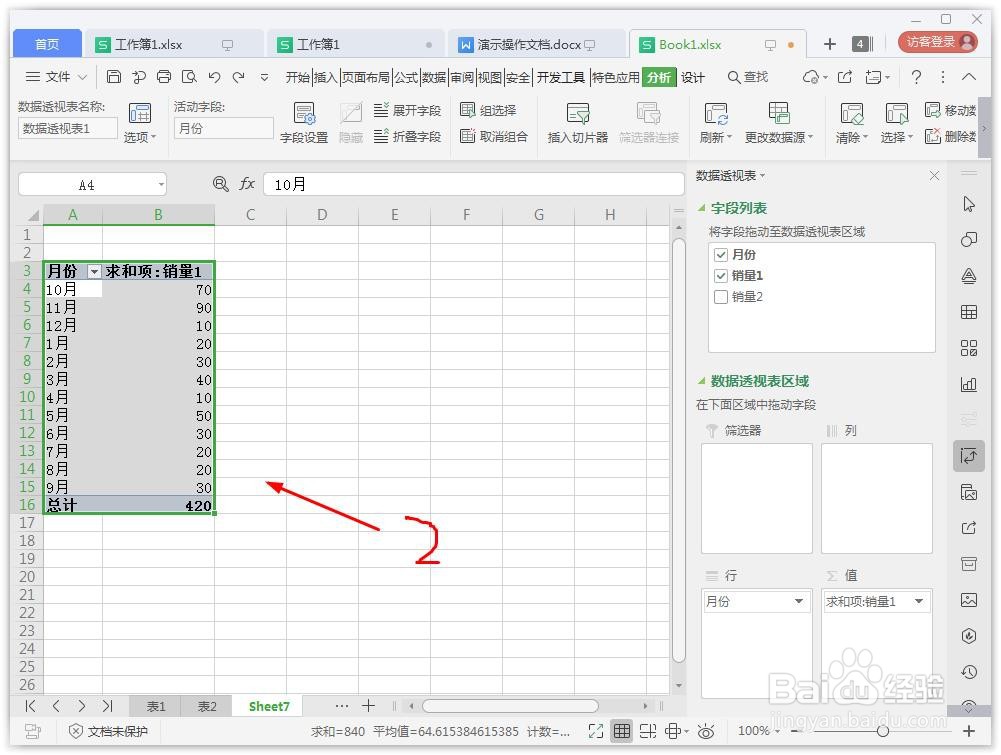Click the Print Preview icon
This screenshot has width=1001, height=755.
coord(189,77)
